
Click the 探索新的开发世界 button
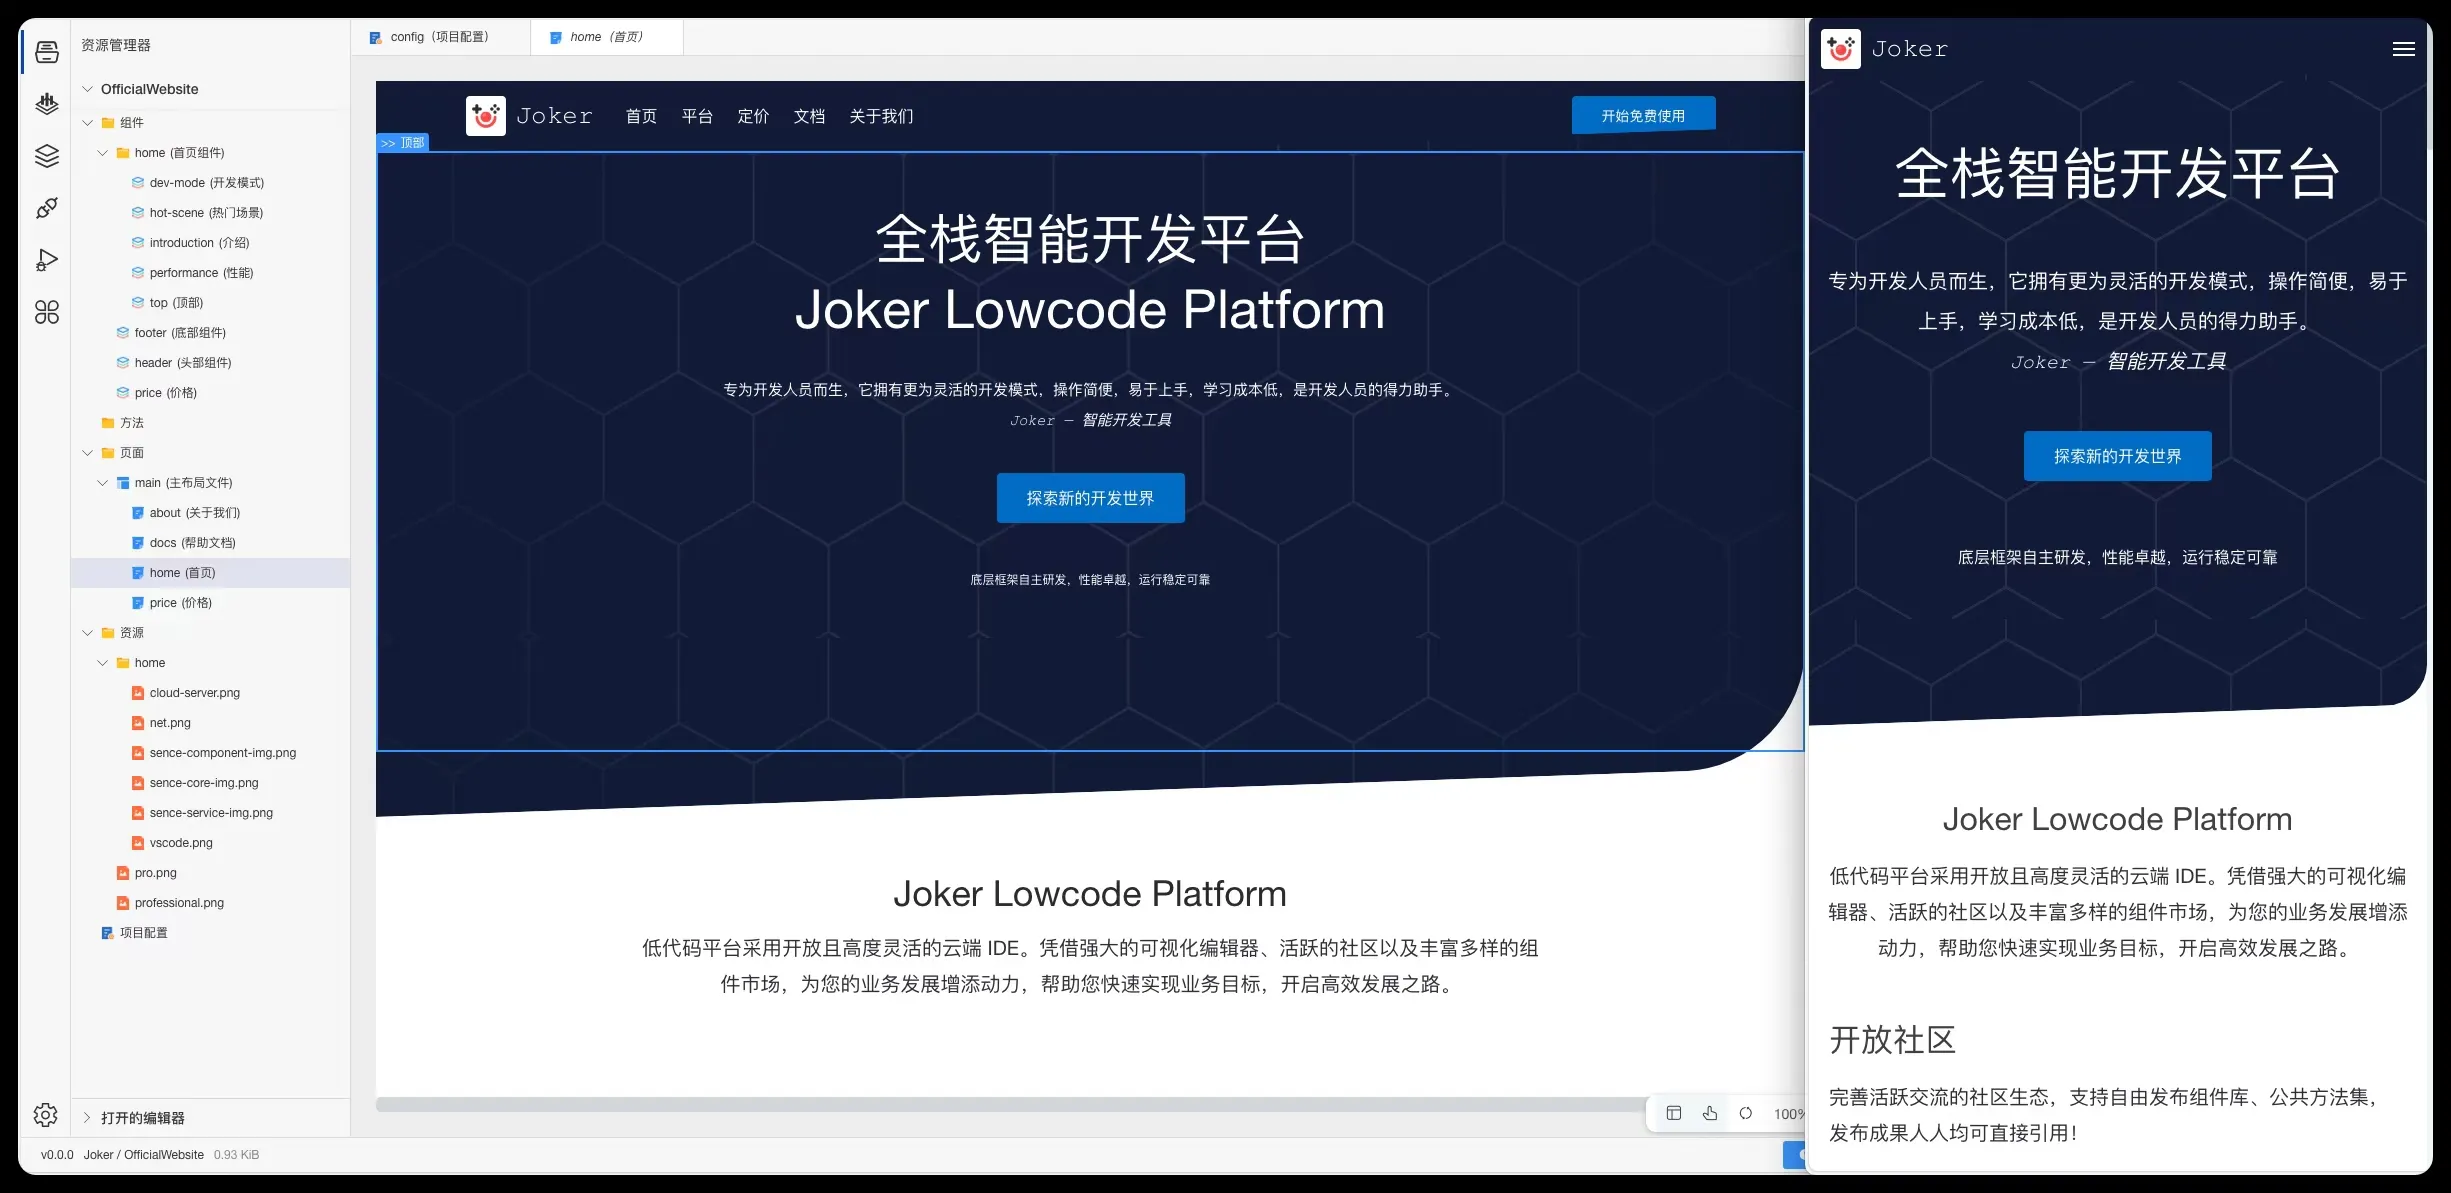pyautogui.click(x=1090, y=497)
